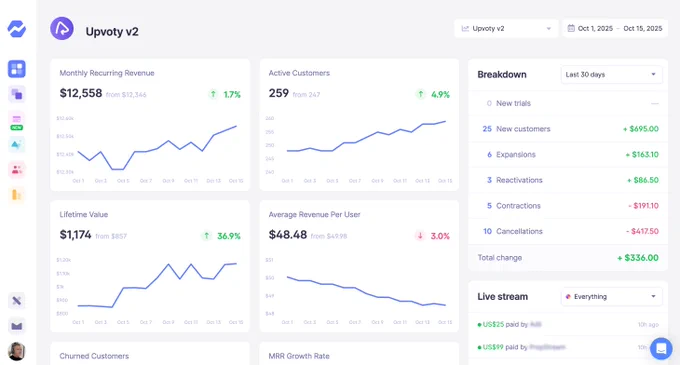Expand the Upvoty v2 account dropdown
680x365 pixels.
[506, 29]
